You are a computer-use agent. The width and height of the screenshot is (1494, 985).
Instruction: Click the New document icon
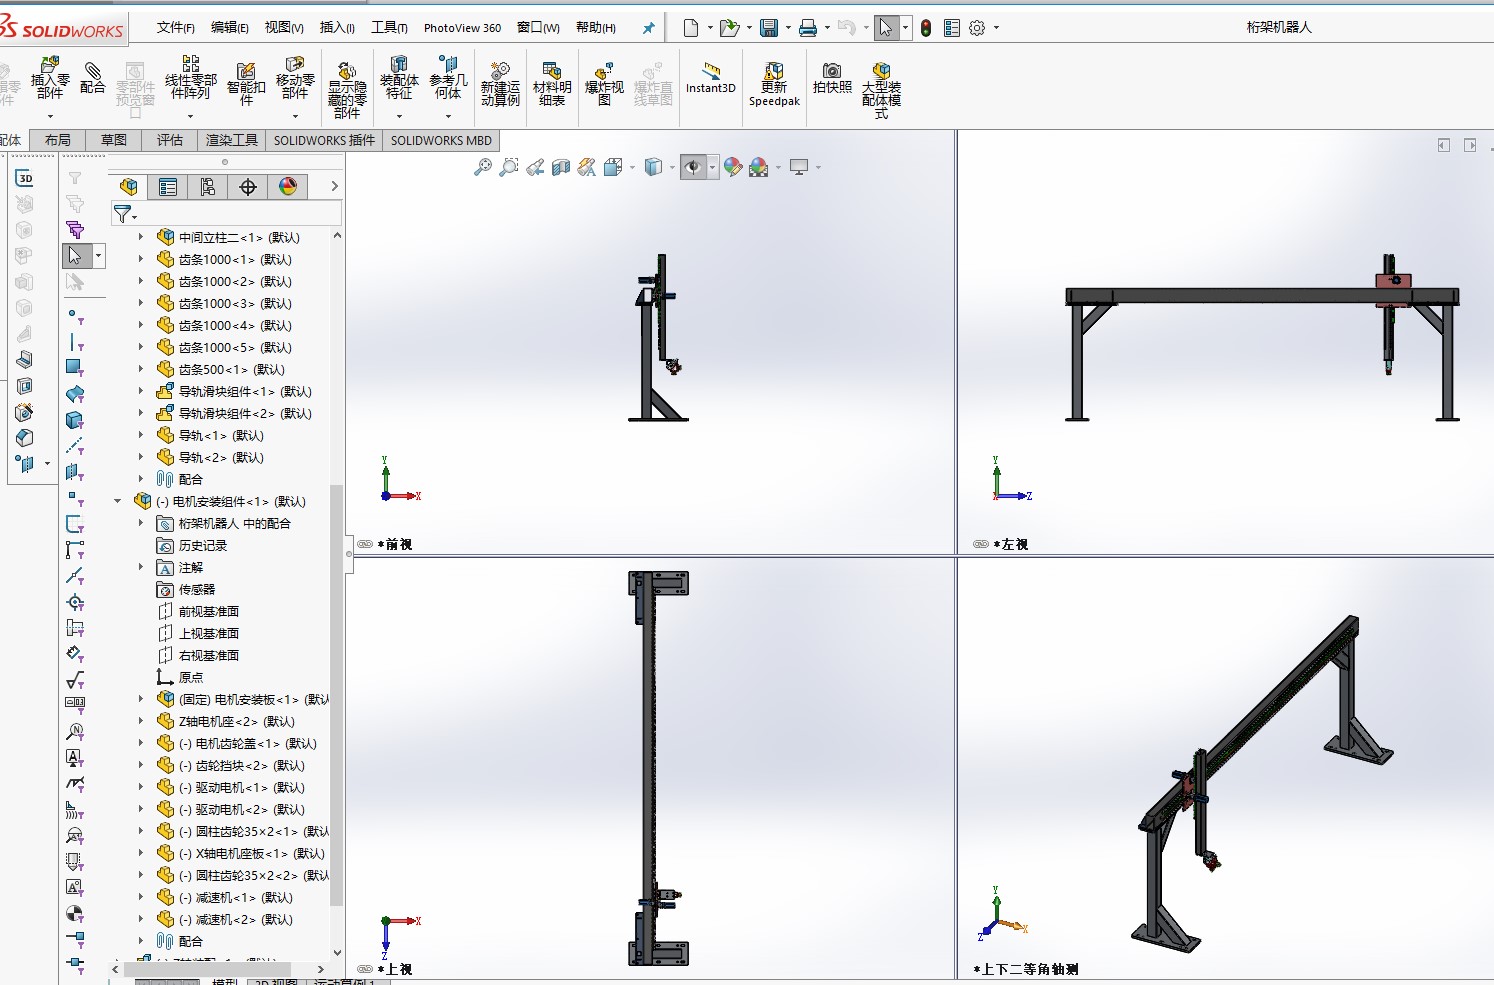pyautogui.click(x=691, y=28)
